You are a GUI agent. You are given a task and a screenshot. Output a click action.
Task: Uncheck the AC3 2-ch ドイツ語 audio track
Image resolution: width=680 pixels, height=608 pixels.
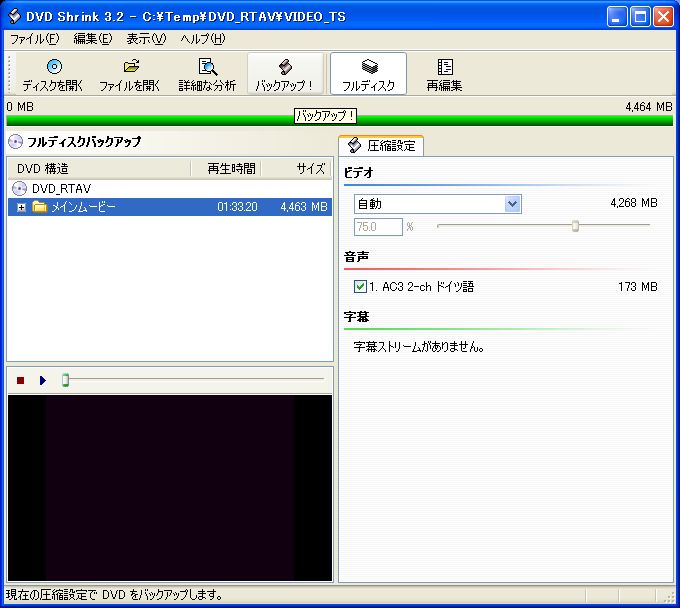(361, 287)
